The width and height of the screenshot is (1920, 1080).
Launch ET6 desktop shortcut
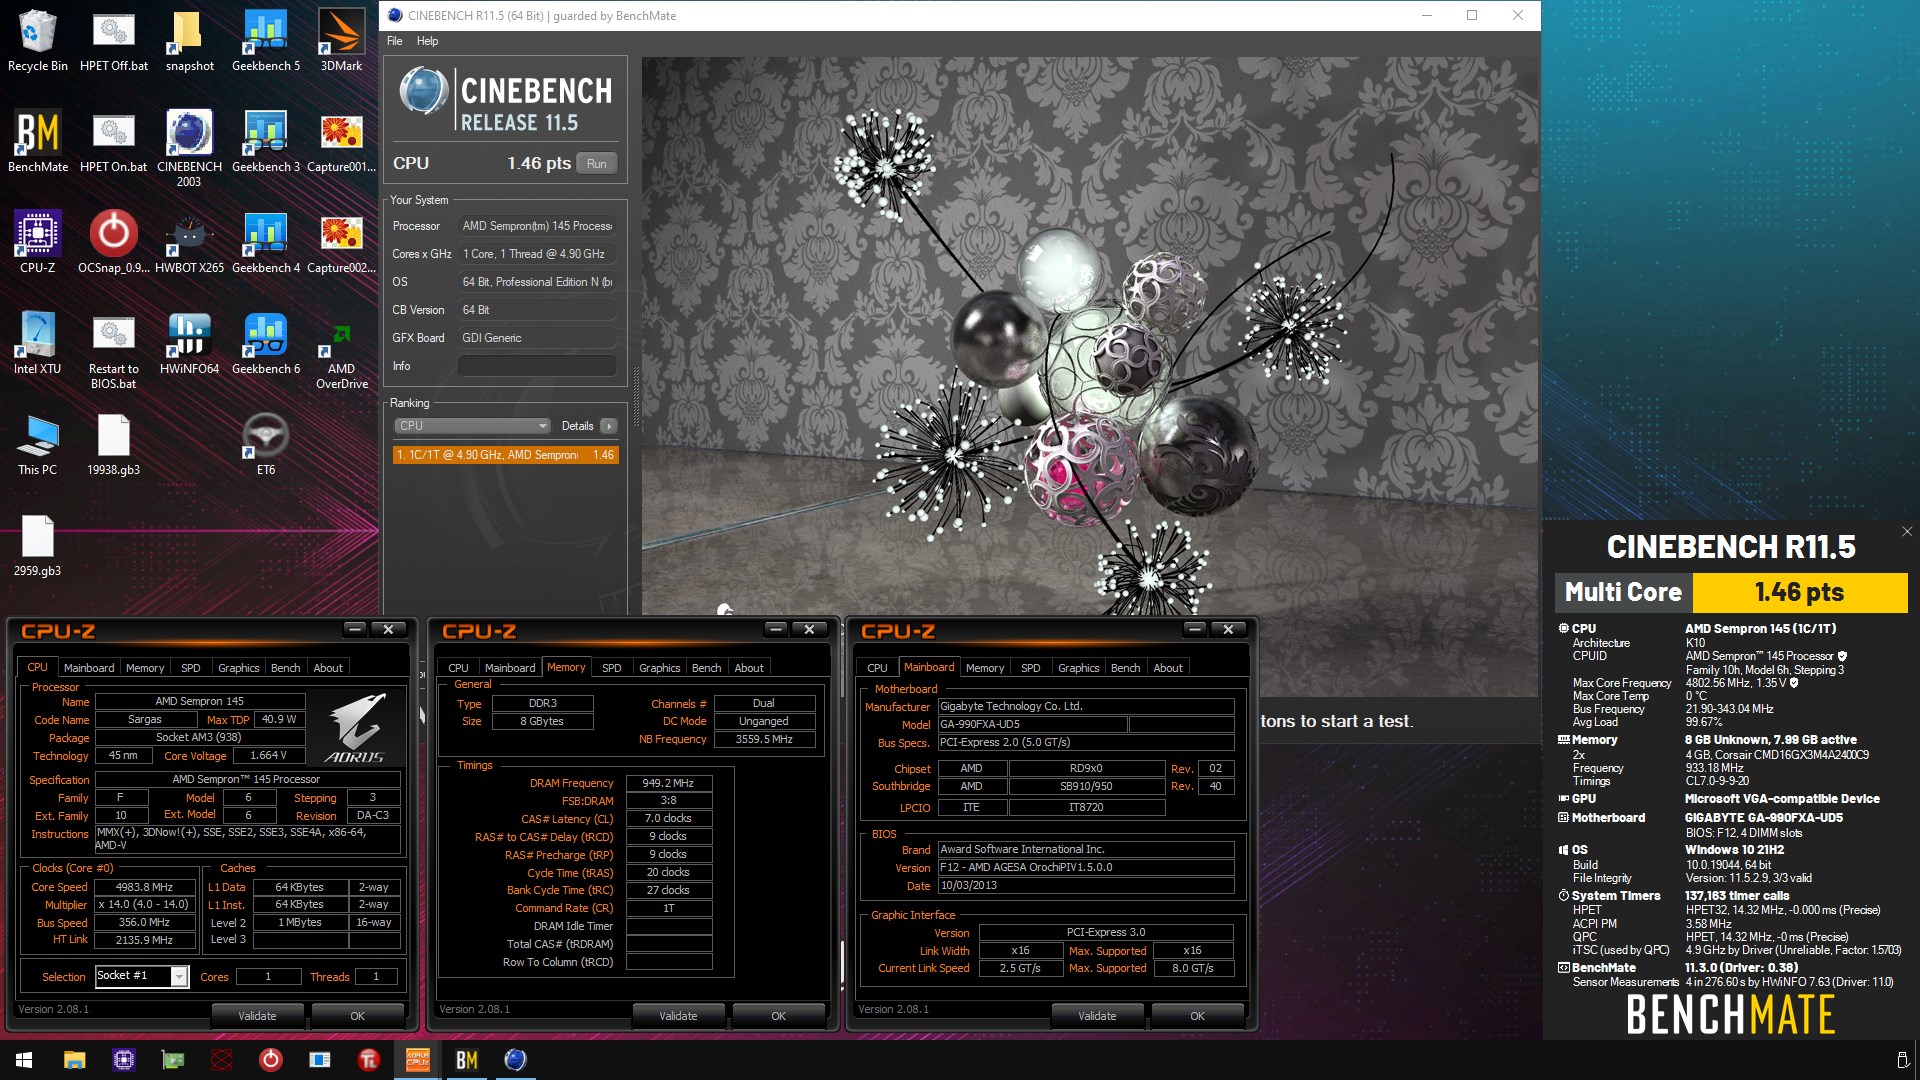click(266, 444)
